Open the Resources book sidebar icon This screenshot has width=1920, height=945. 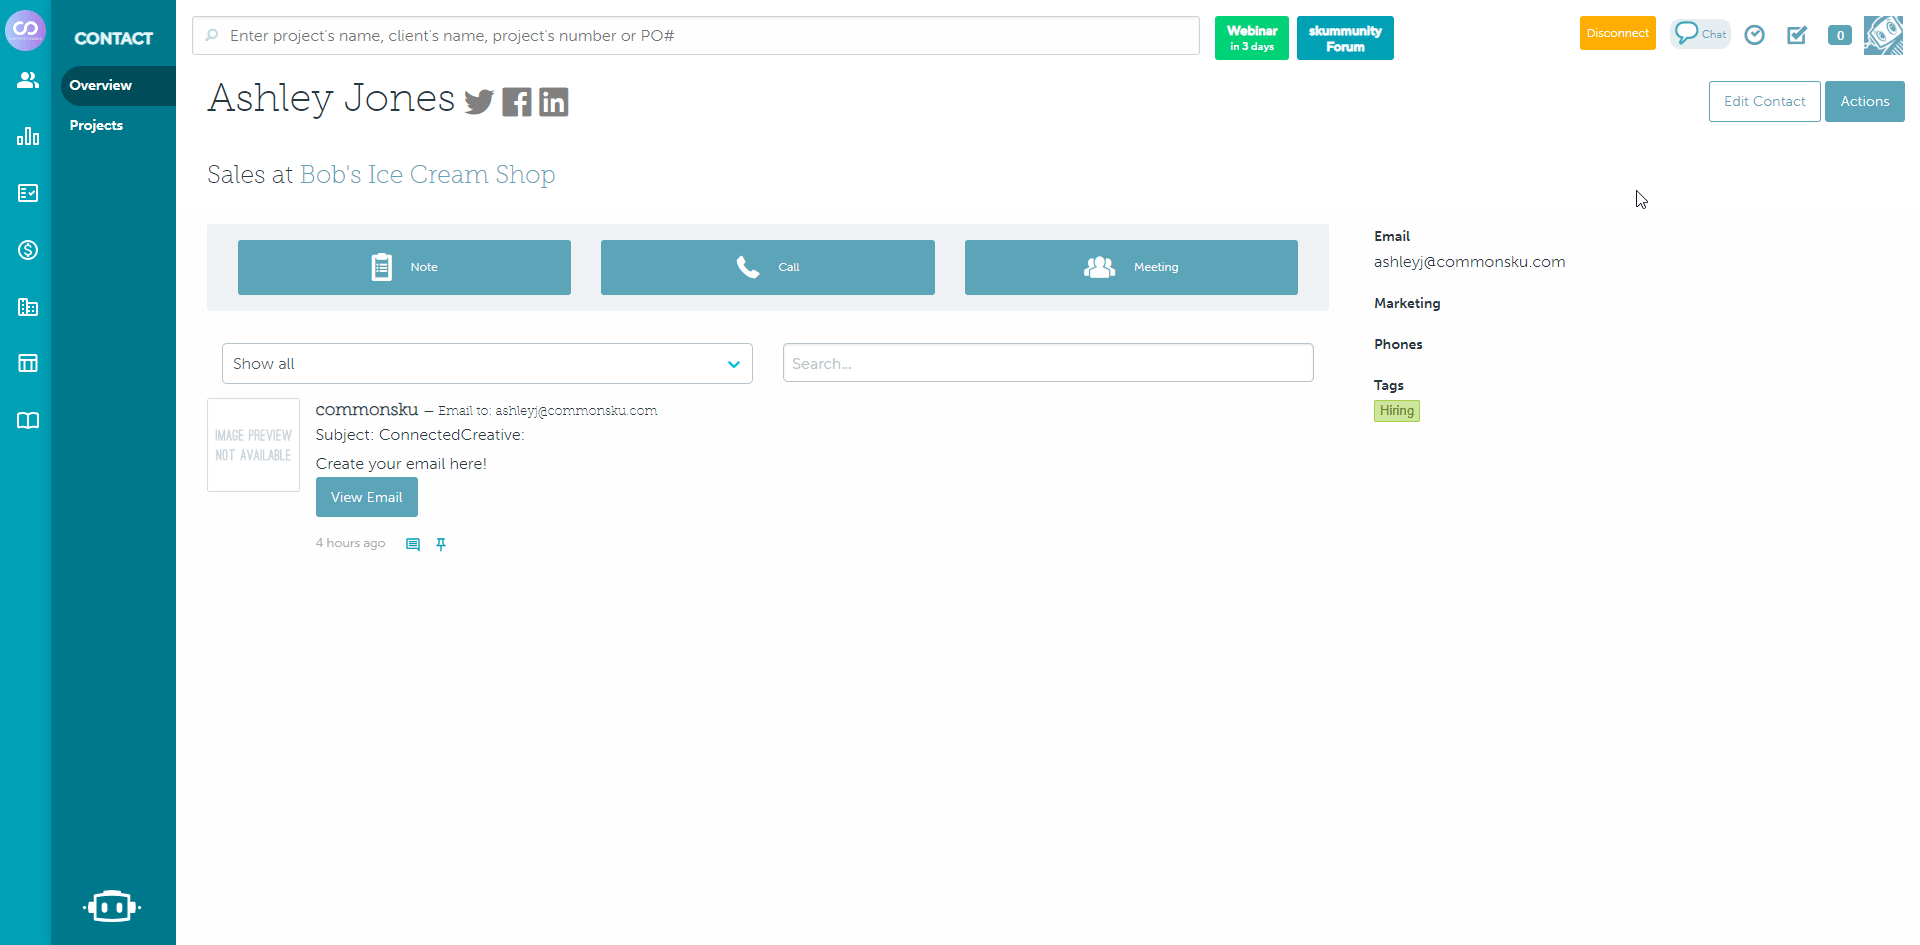coord(27,420)
